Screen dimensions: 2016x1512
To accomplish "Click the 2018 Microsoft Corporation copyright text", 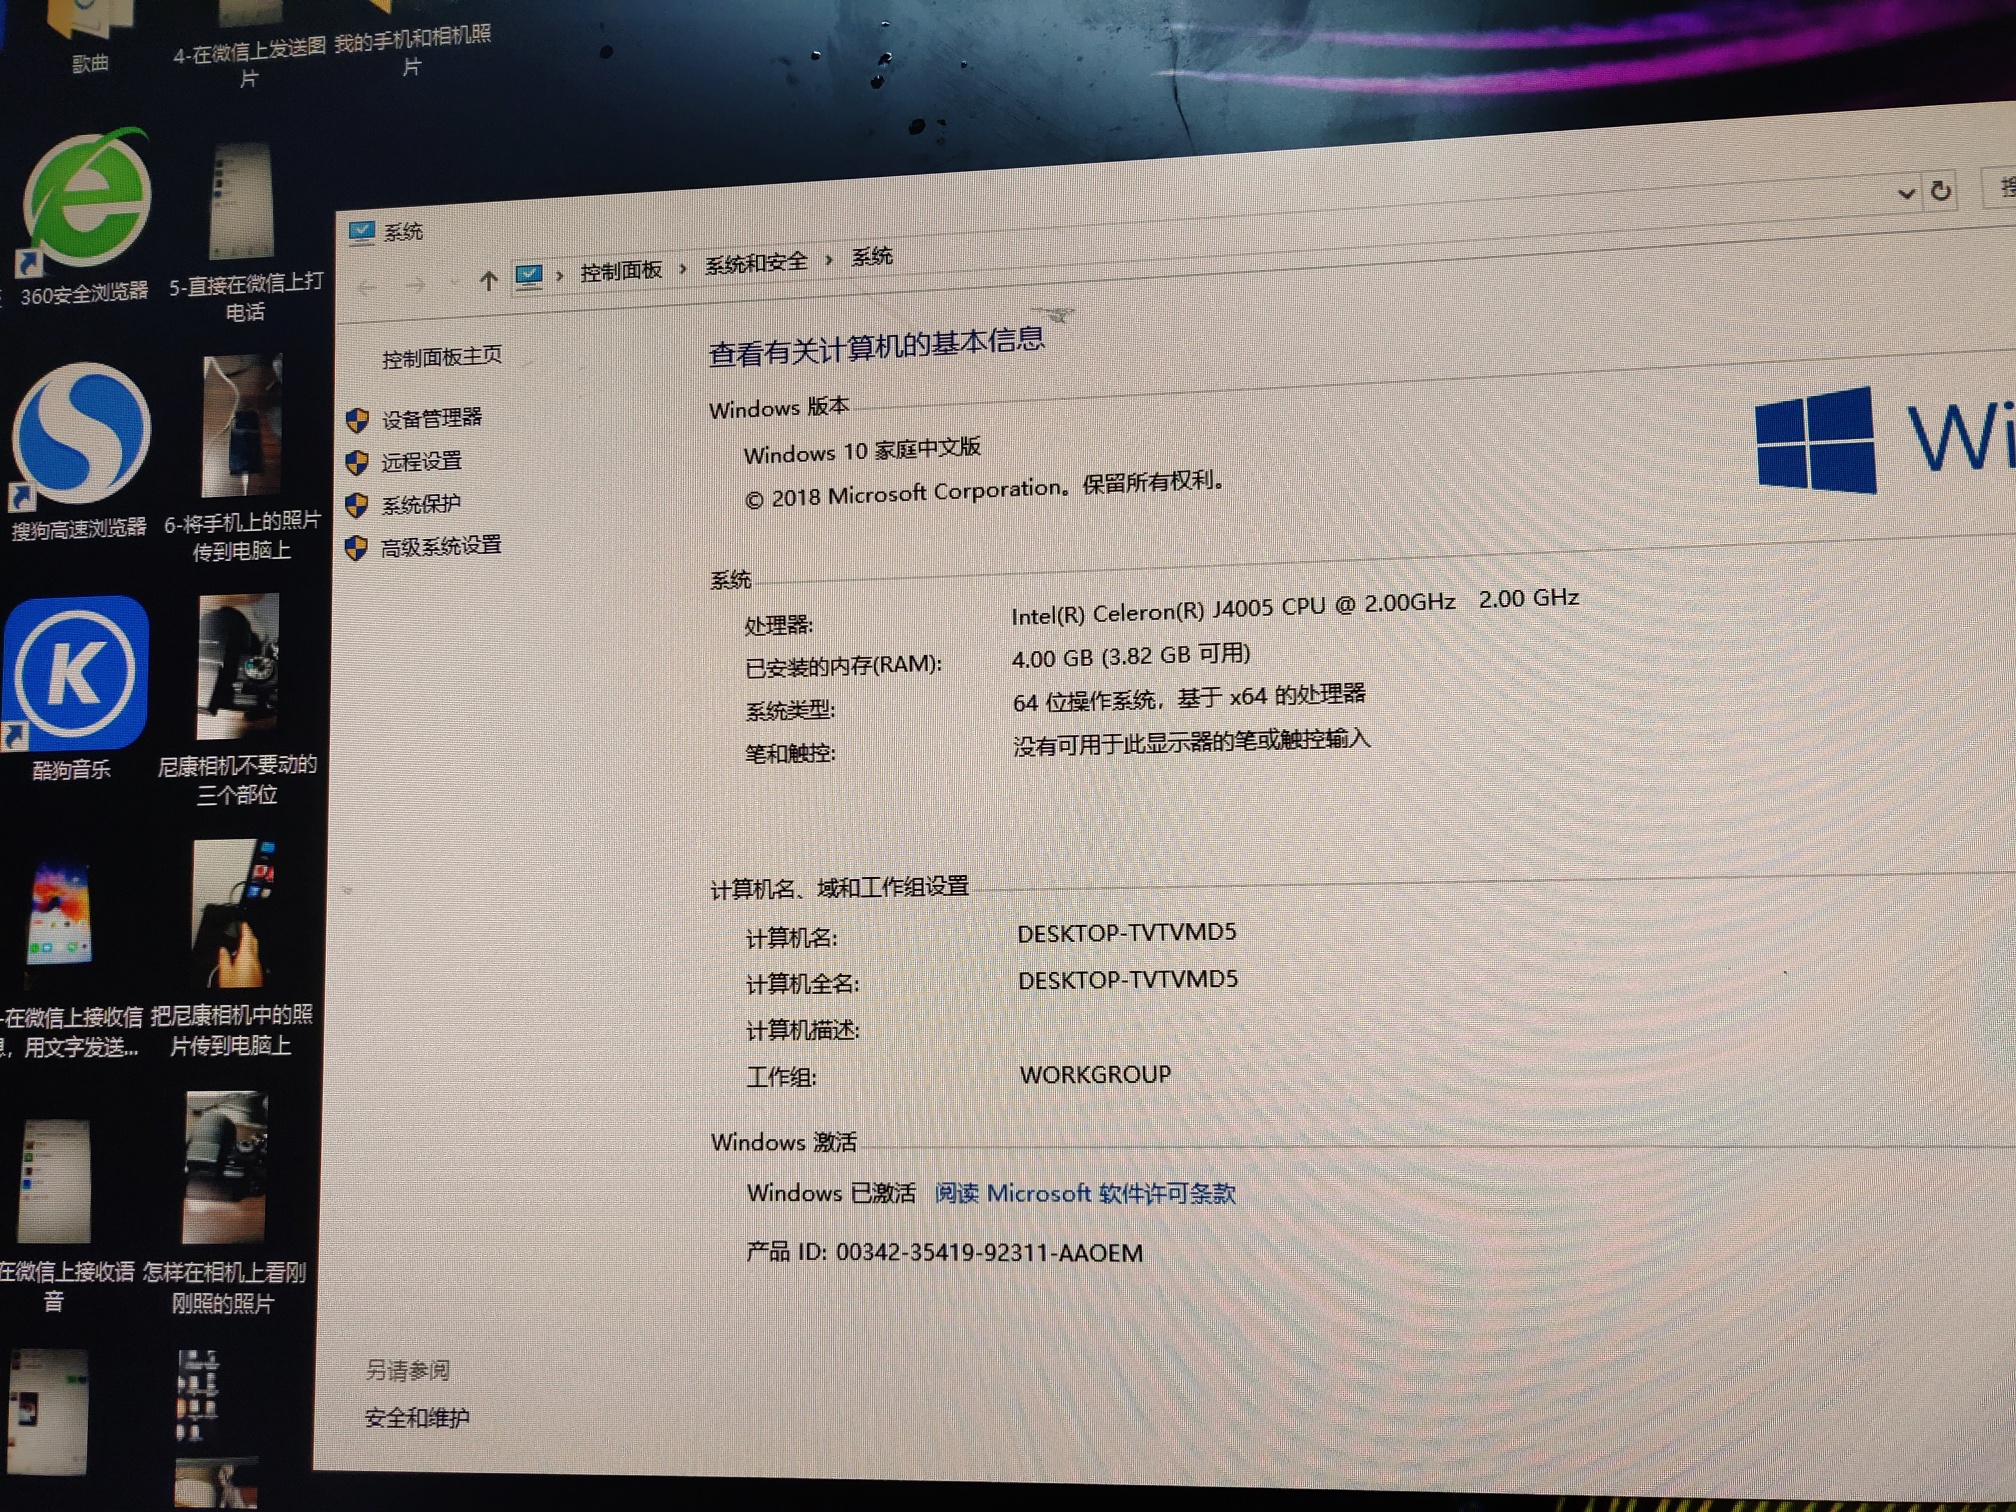I will point(985,489).
